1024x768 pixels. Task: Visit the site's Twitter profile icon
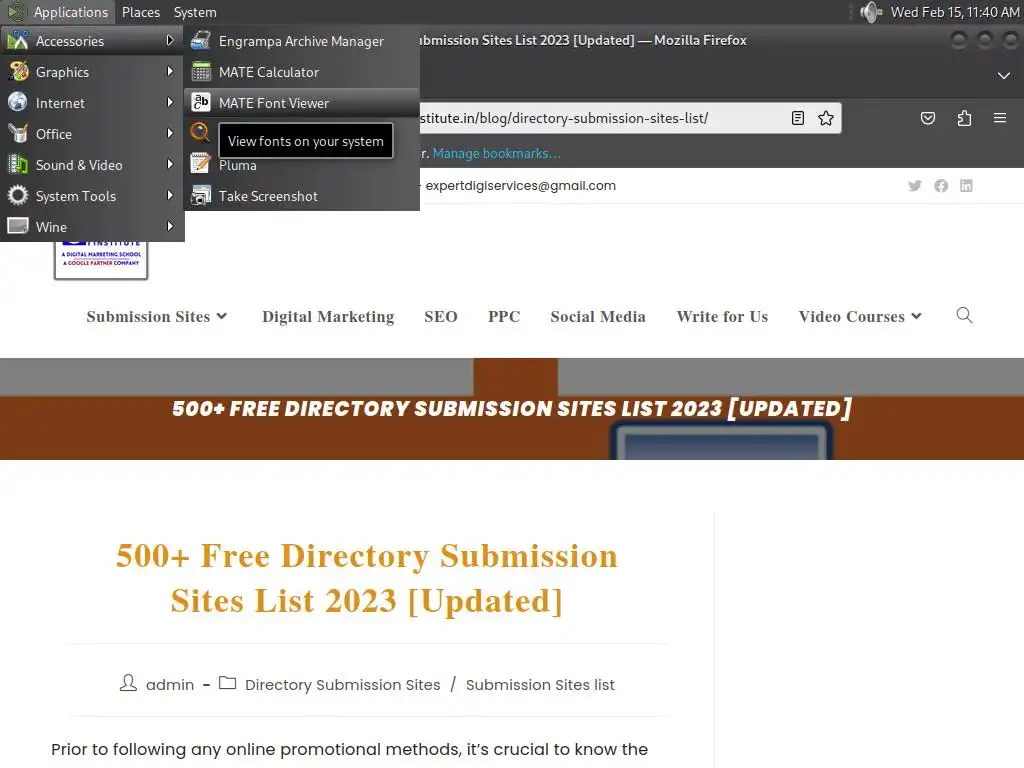pos(915,185)
